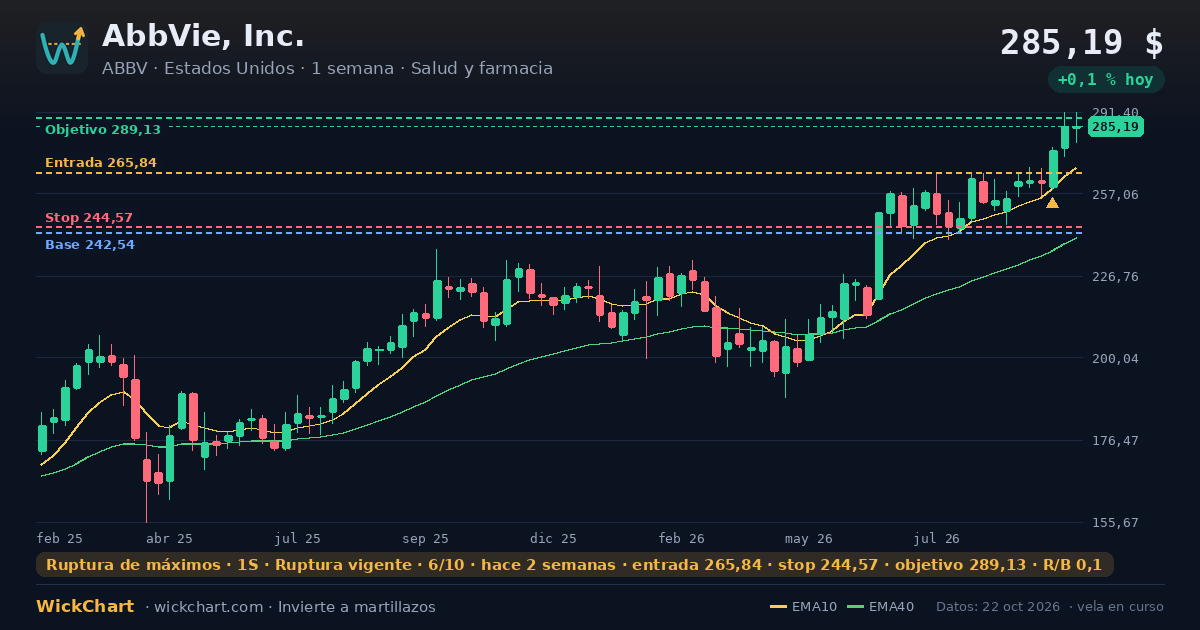Click the WickChart brand name in footer
The height and width of the screenshot is (630, 1200).
[x=85, y=607]
